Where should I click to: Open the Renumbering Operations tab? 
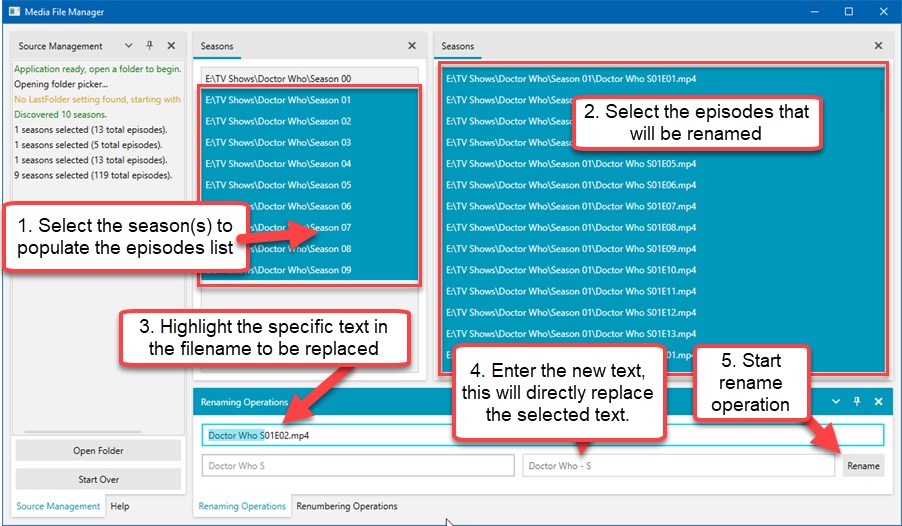pyautogui.click(x=347, y=506)
